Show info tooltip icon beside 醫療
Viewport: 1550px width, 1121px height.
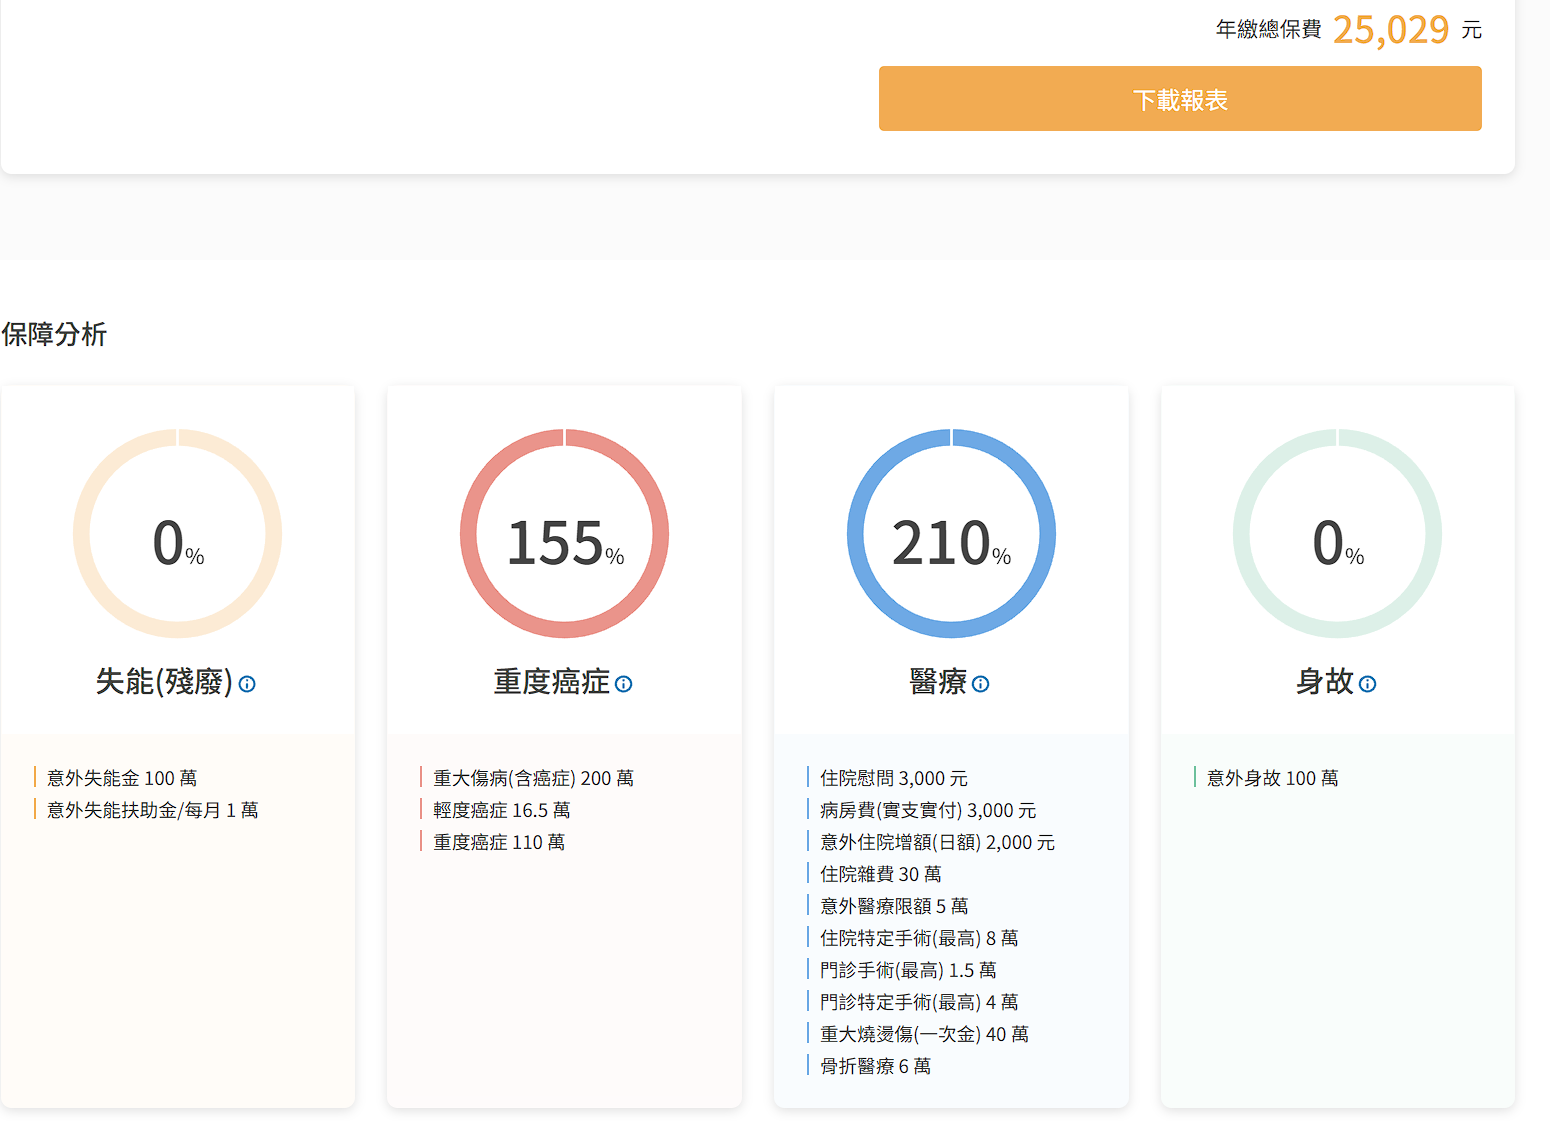(x=980, y=684)
